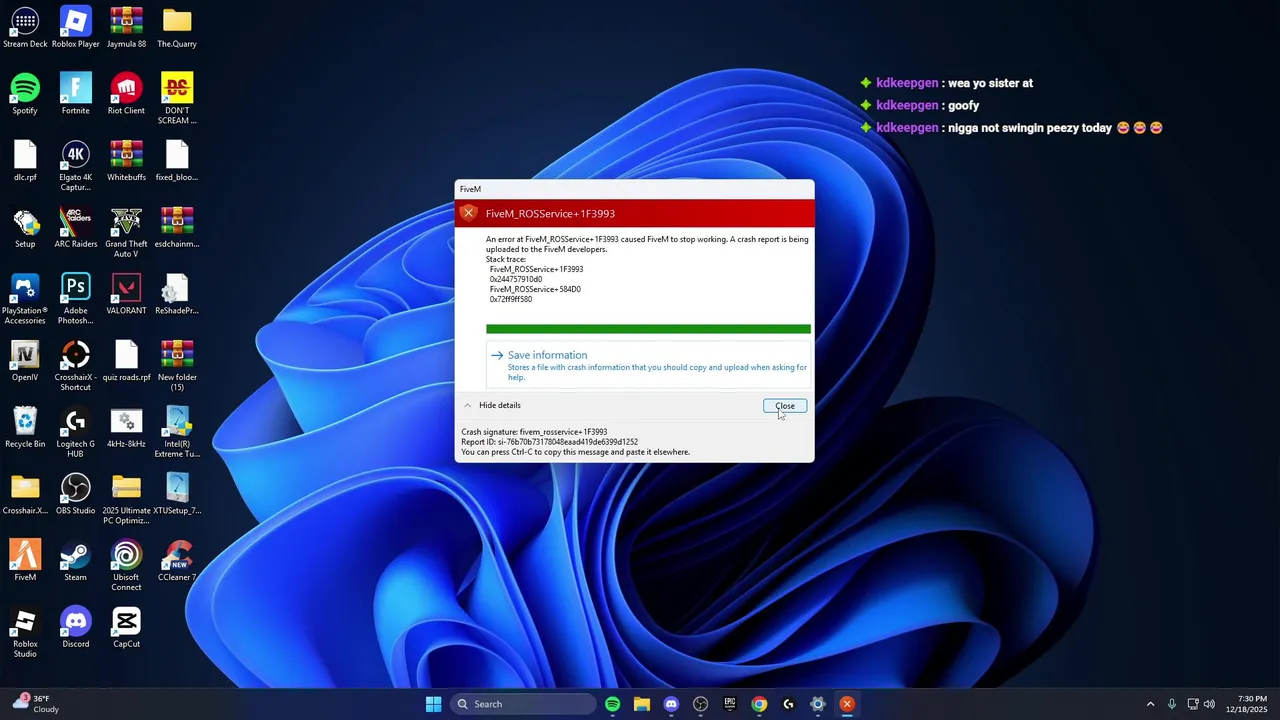
Task: Select the CapCut desktop icon
Action: click(126, 627)
